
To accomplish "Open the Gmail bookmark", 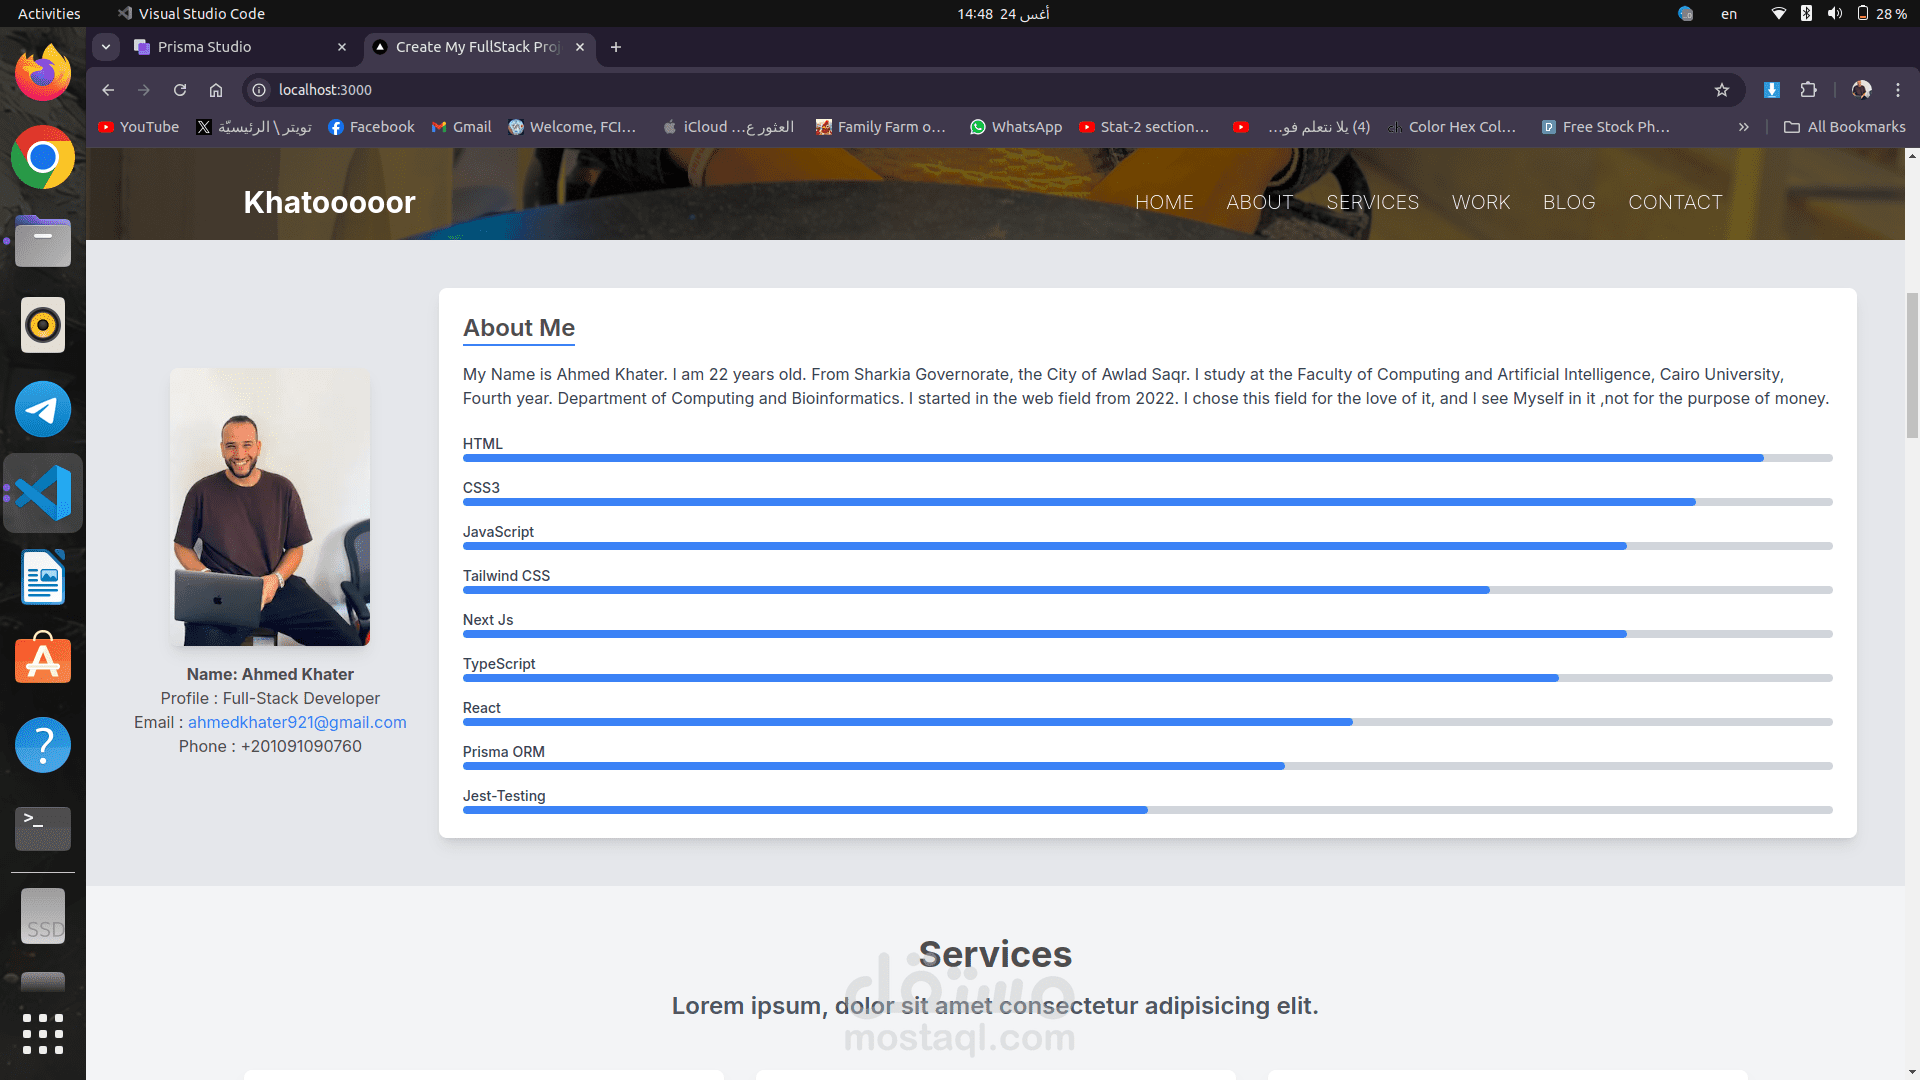I will click(x=461, y=127).
